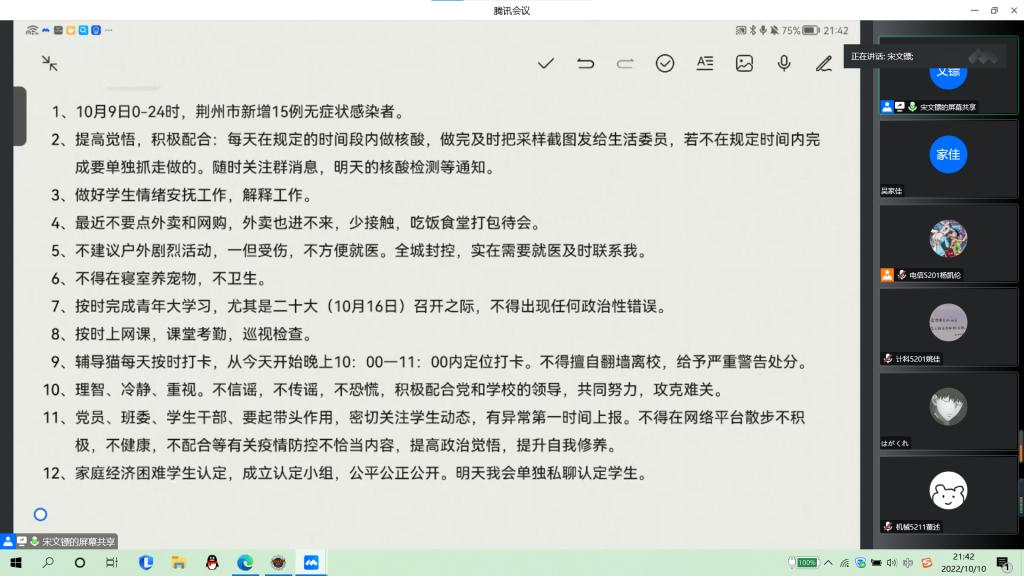
Task: Insert a circled-check to-do item
Action: [x=665, y=63]
